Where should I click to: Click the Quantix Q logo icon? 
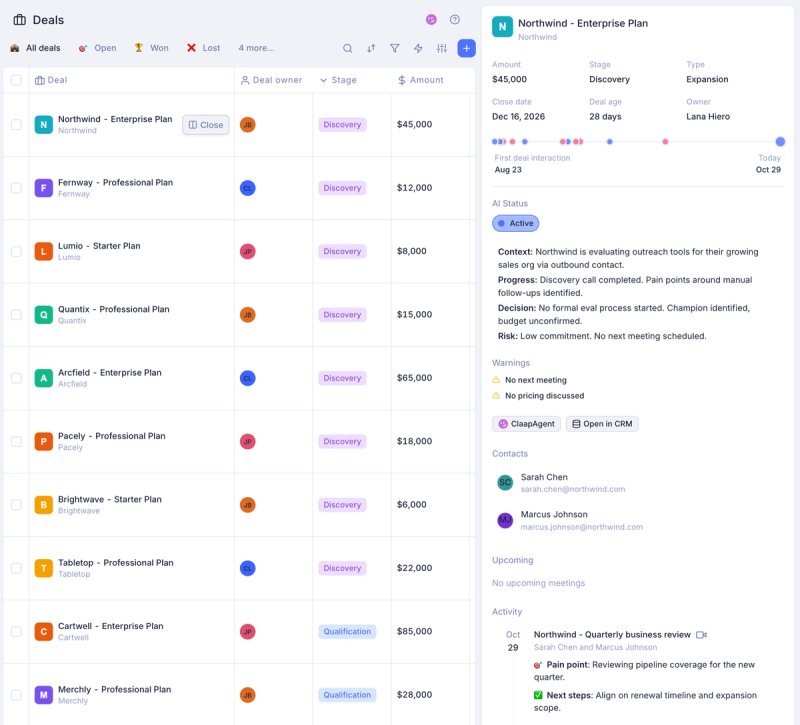pos(43,315)
